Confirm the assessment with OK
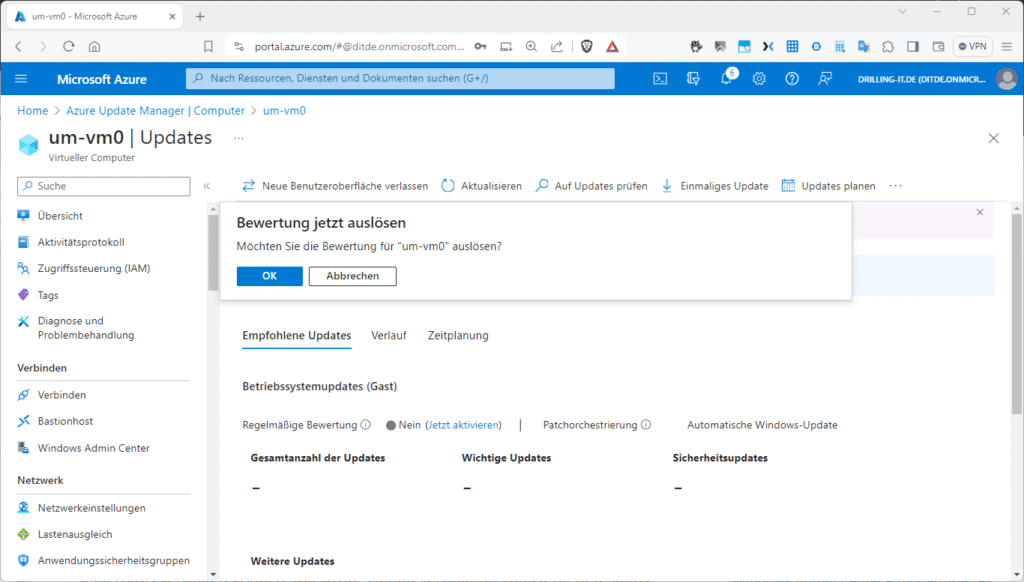This screenshot has height=582, width=1024. tap(270, 276)
